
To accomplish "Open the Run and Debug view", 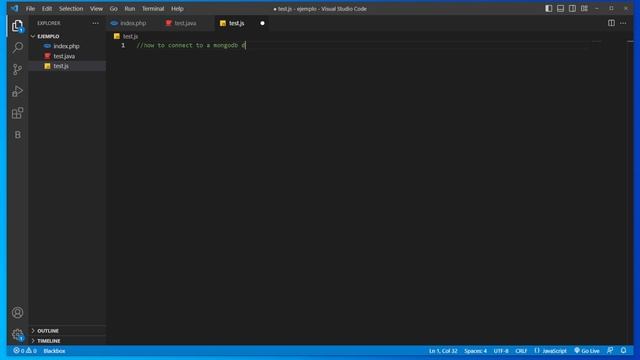I will click(x=17, y=91).
